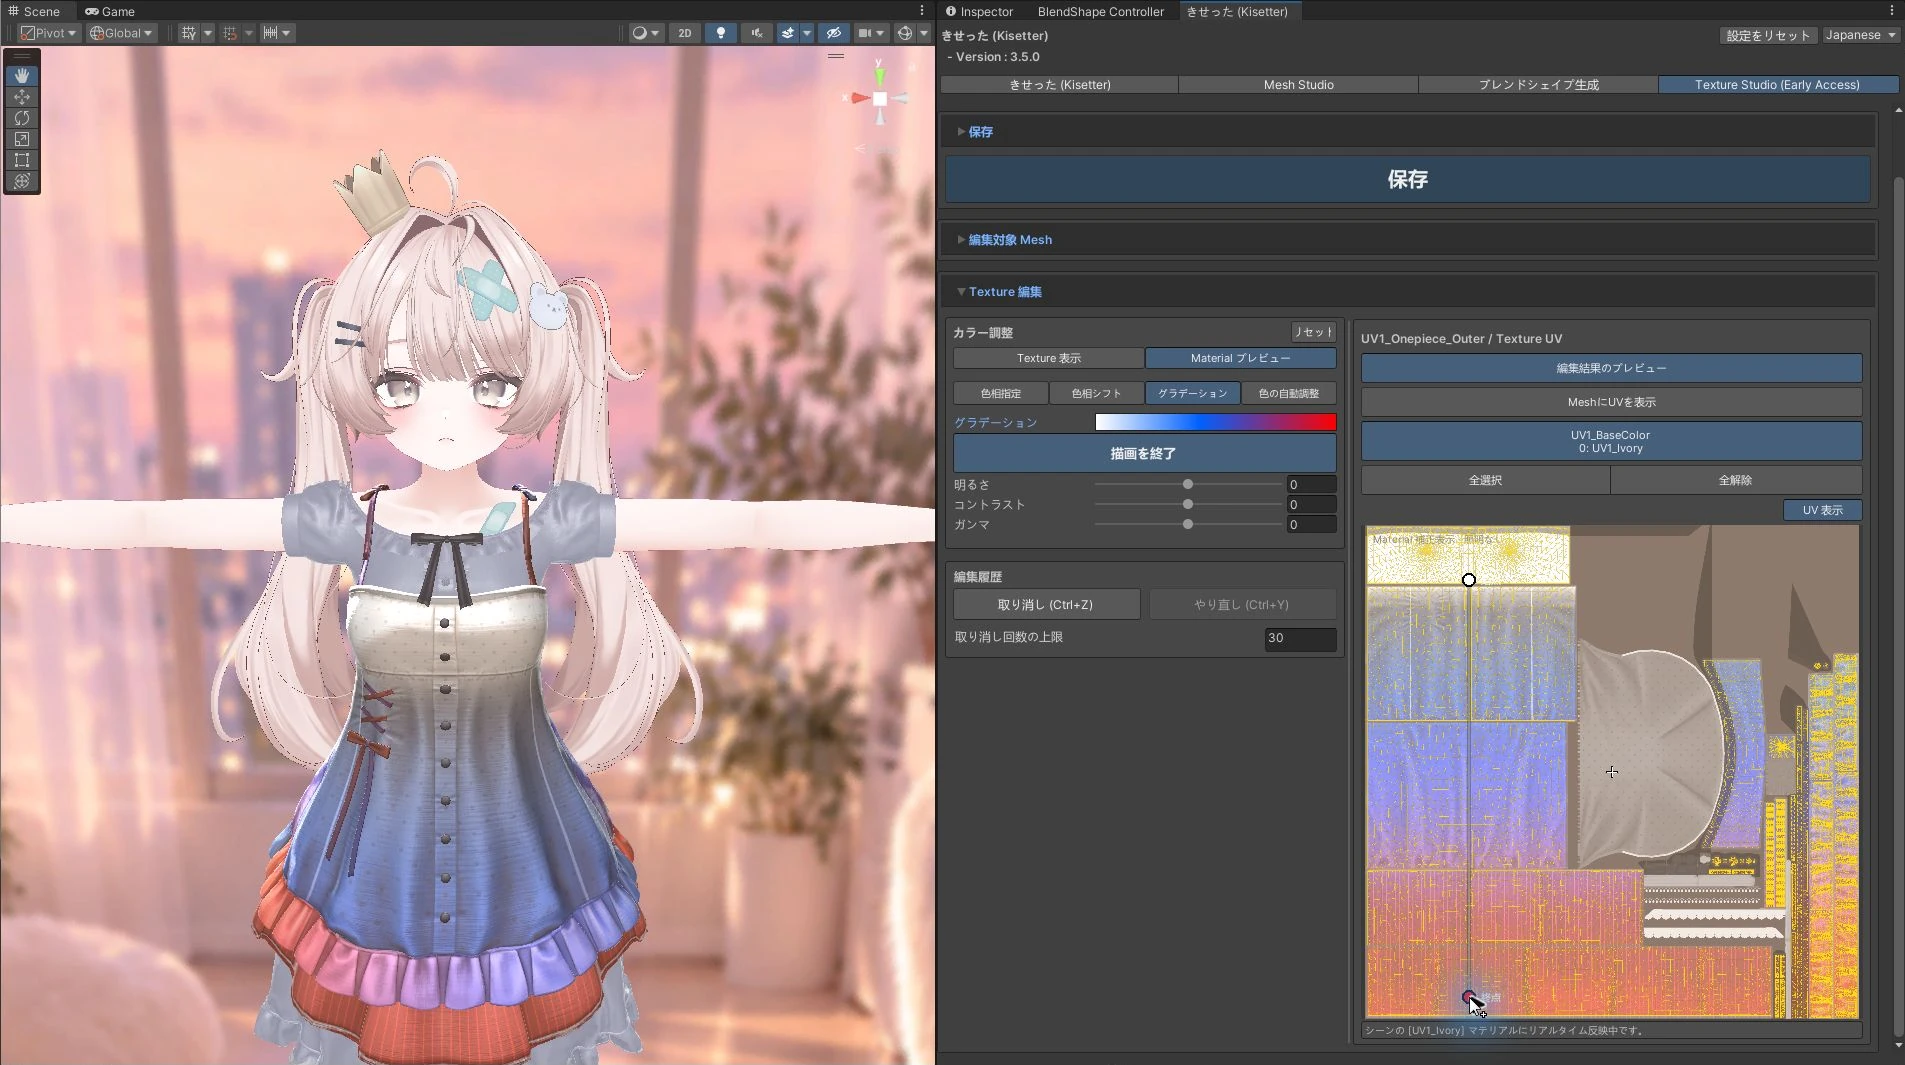The width and height of the screenshot is (1905, 1065).
Task: Click the large 保存 button
Action: point(1407,179)
